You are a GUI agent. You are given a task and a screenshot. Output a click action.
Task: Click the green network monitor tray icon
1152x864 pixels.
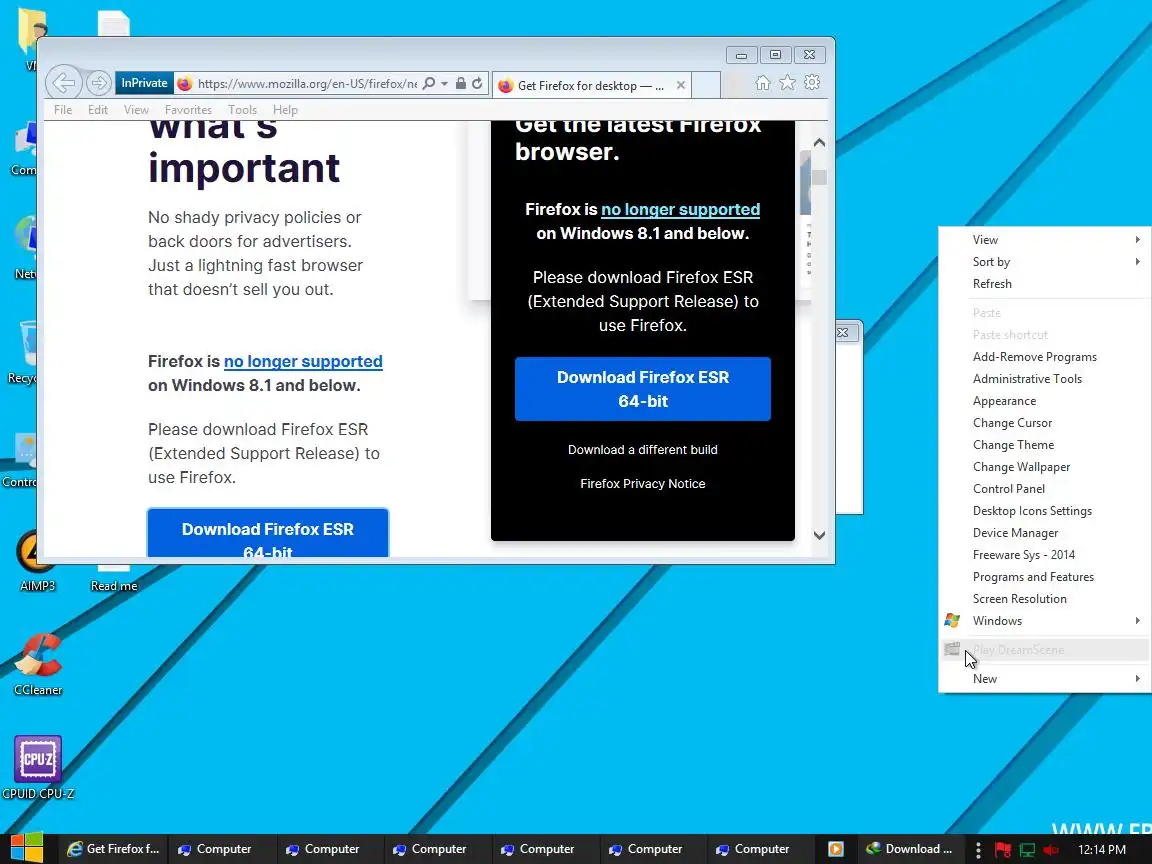tap(1027, 850)
